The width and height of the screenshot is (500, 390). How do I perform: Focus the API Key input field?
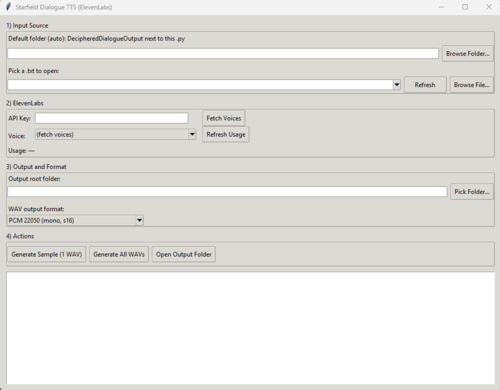(x=112, y=118)
